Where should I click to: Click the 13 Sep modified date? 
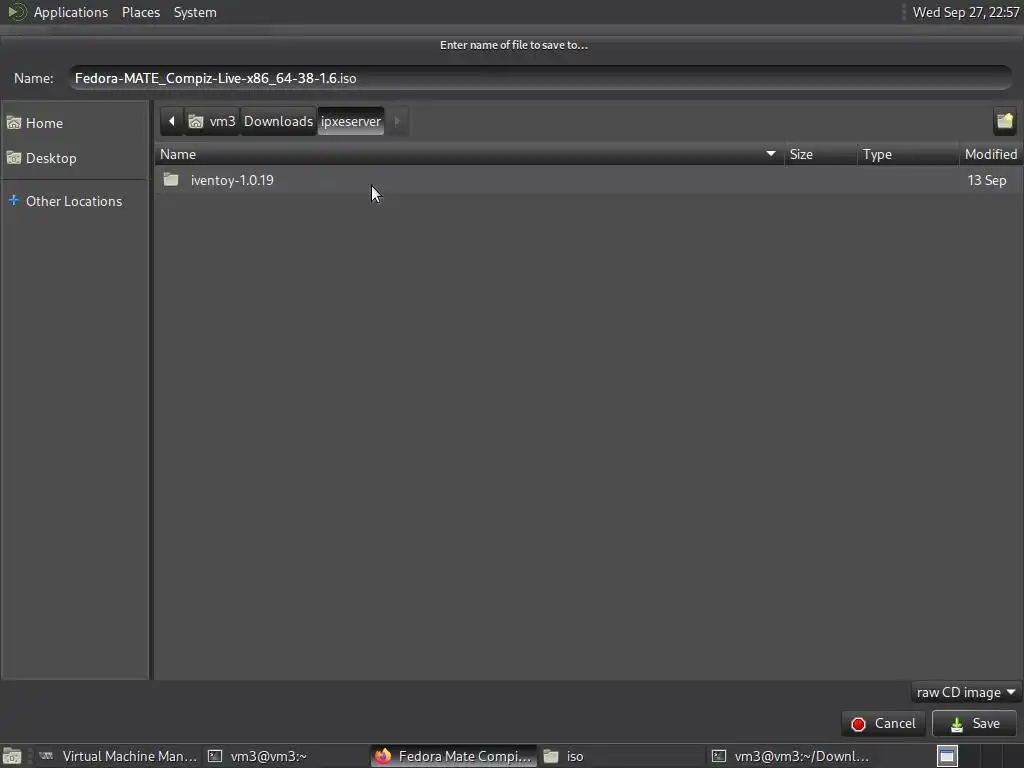987,180
